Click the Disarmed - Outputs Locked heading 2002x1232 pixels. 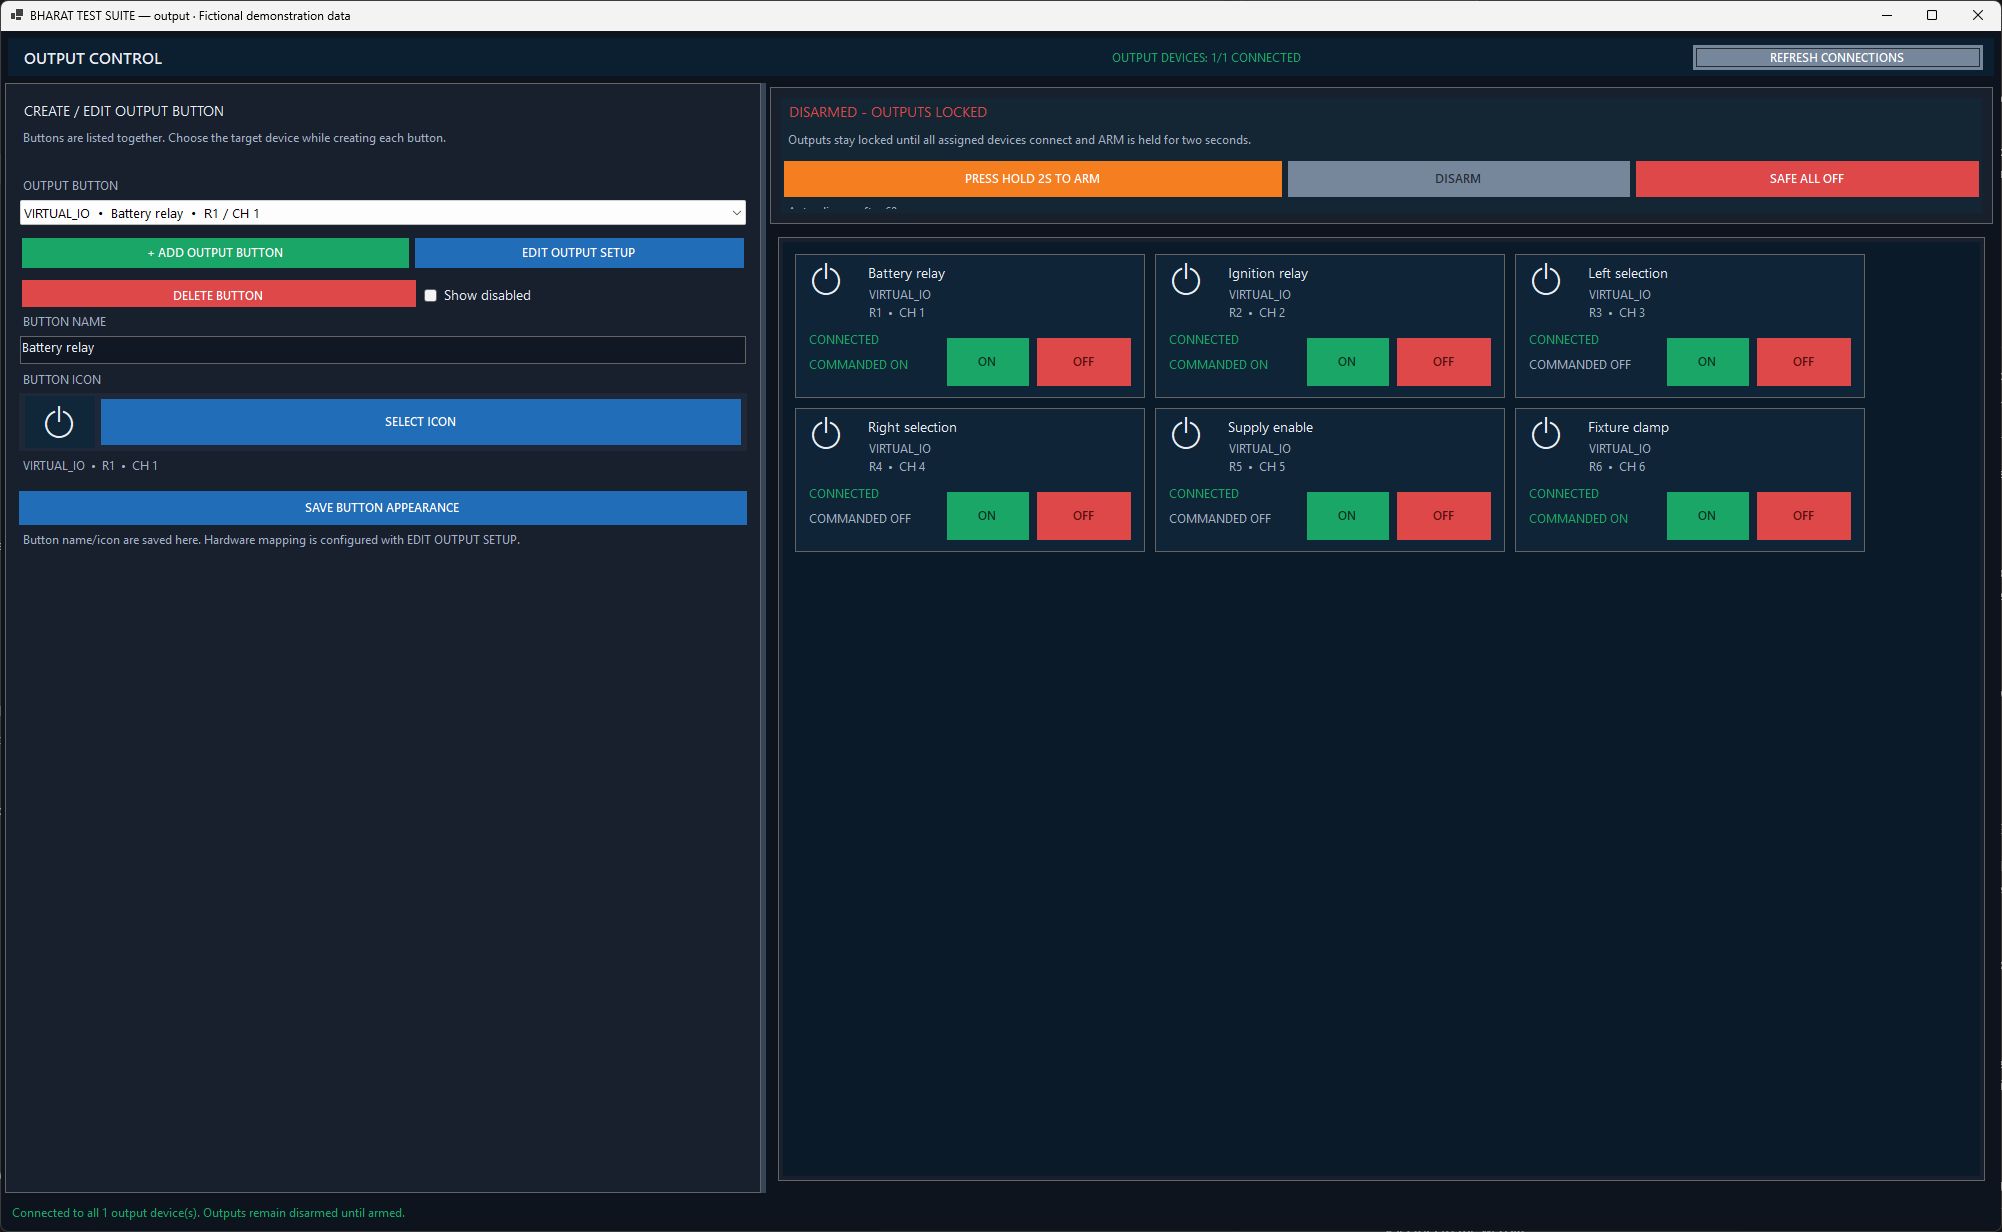coord(887,112)
